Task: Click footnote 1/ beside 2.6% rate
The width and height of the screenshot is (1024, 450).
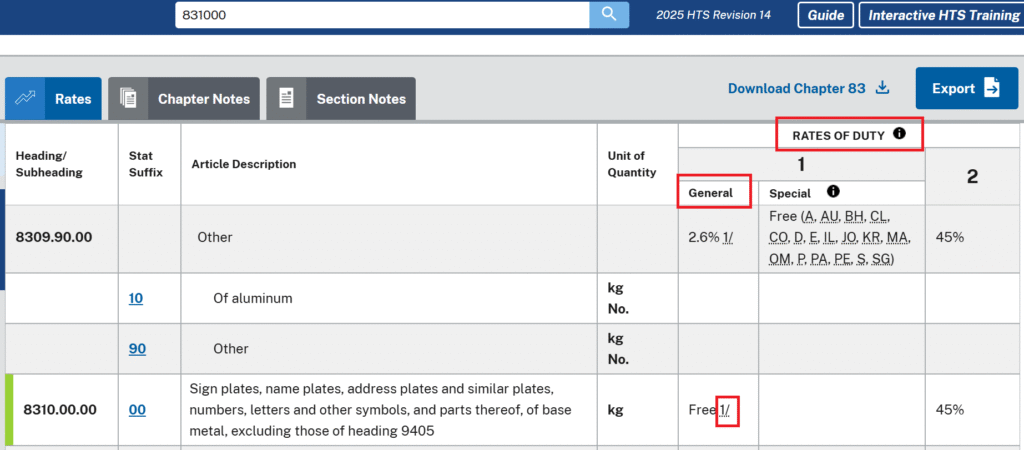Action: click(x=730, y=237)
